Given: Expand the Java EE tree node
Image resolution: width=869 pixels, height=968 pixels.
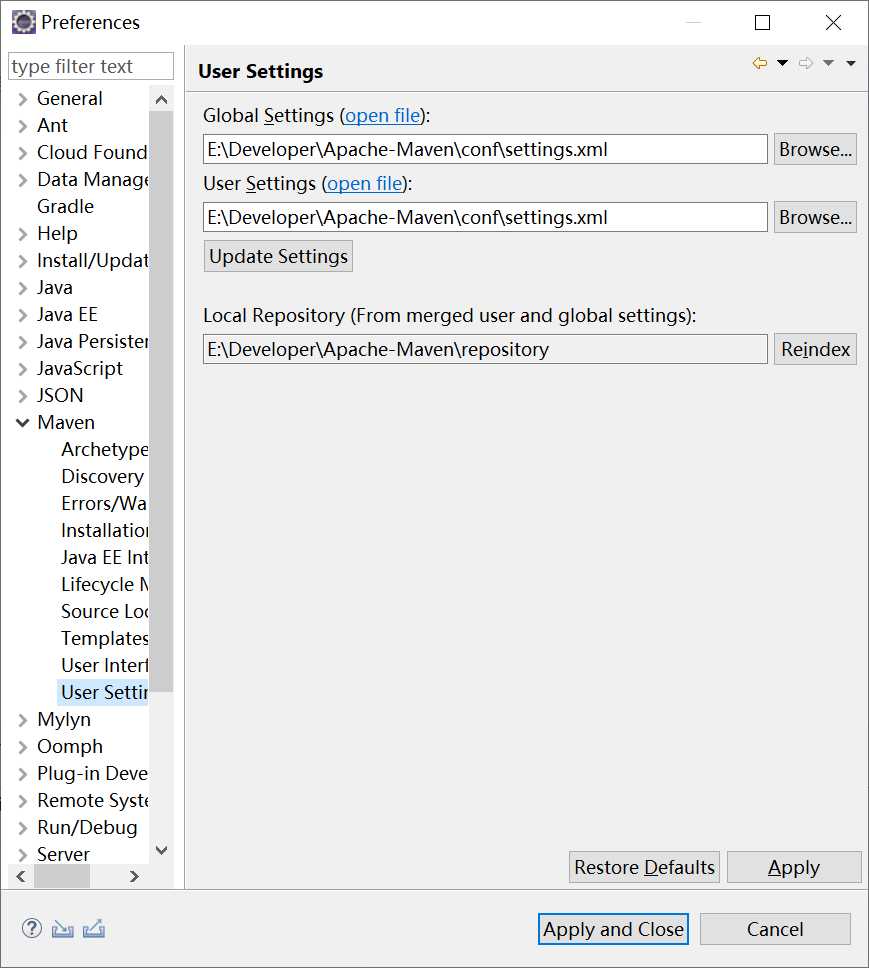Looking at the screenshot, I should coord(22,315).
